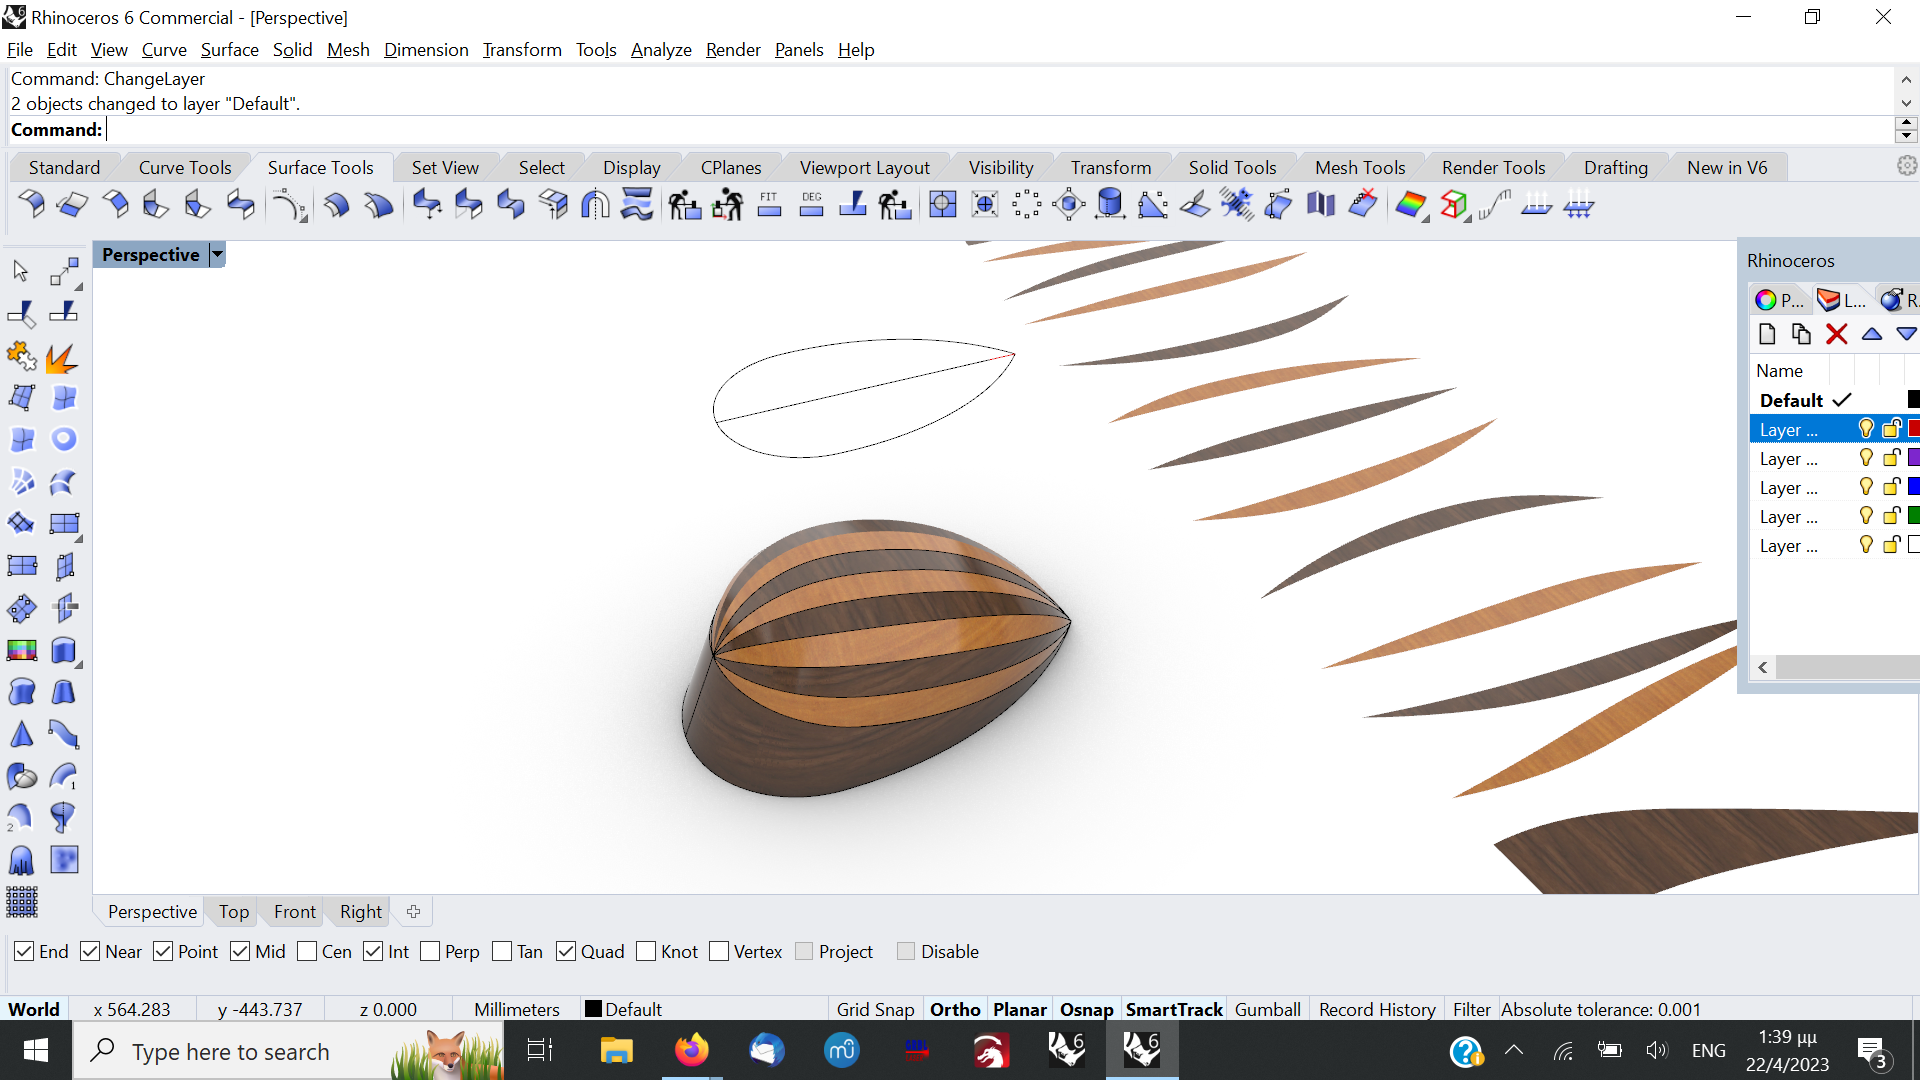Open the Surface menu
The image size is (1920, 1080).
pyautogui.click(x=229, y=50)
